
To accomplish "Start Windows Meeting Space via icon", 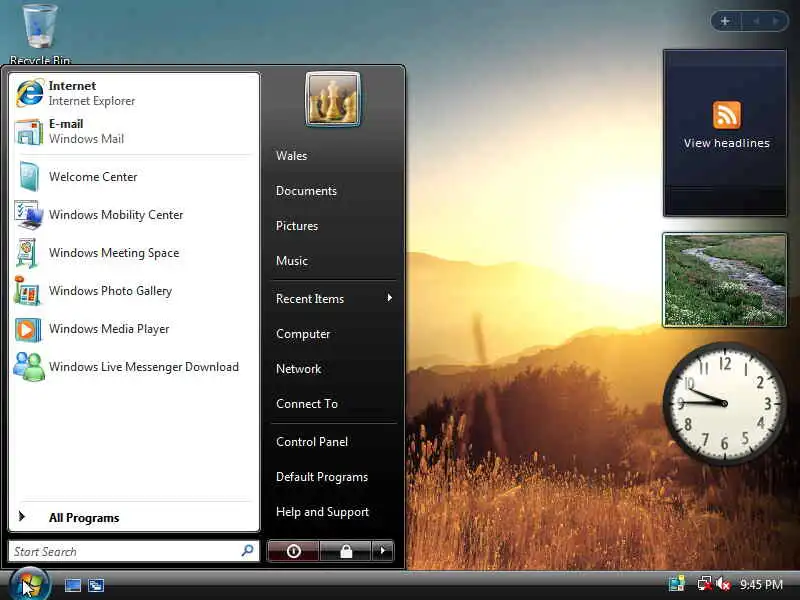I will pos(27,253).
